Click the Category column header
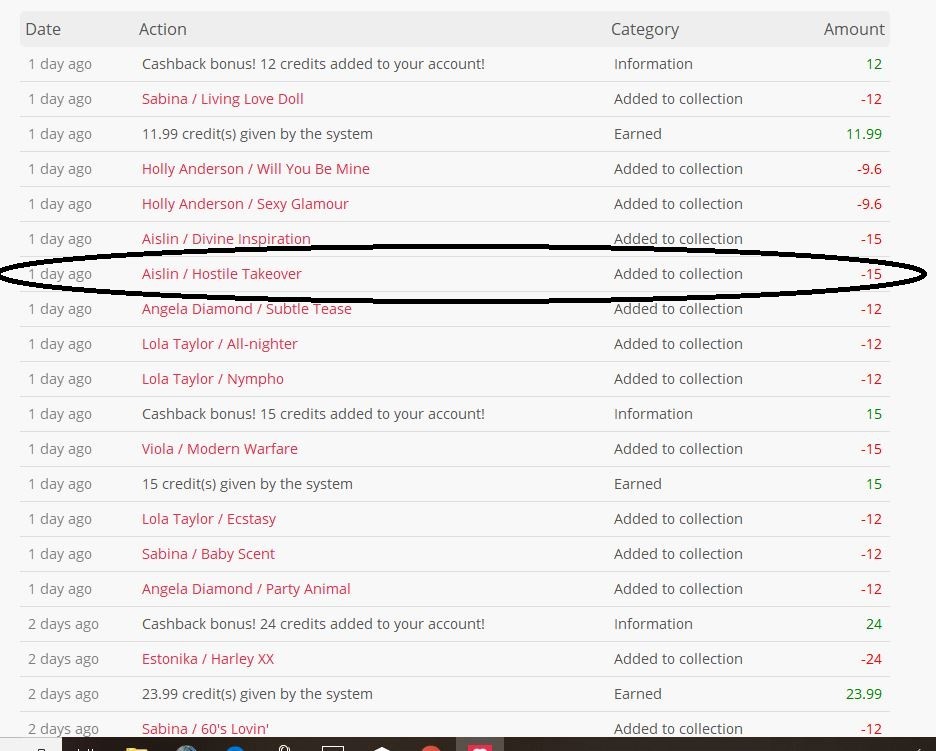This screenshot has width=936, height=751. pyautogui.click(x=645, y=29)
